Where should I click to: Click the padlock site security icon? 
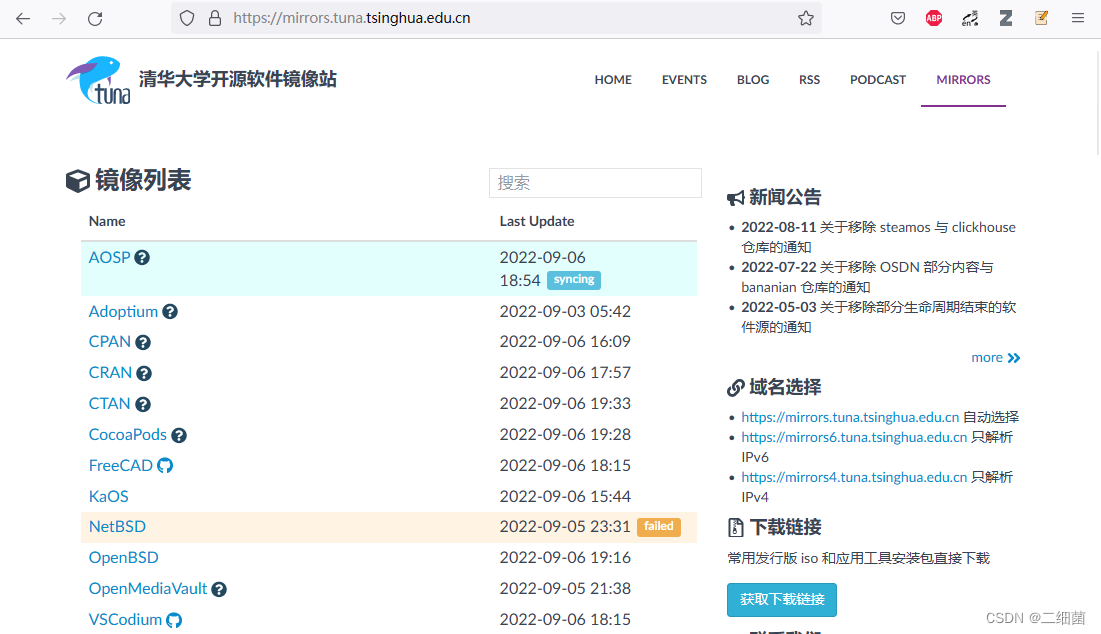(215, 18)
